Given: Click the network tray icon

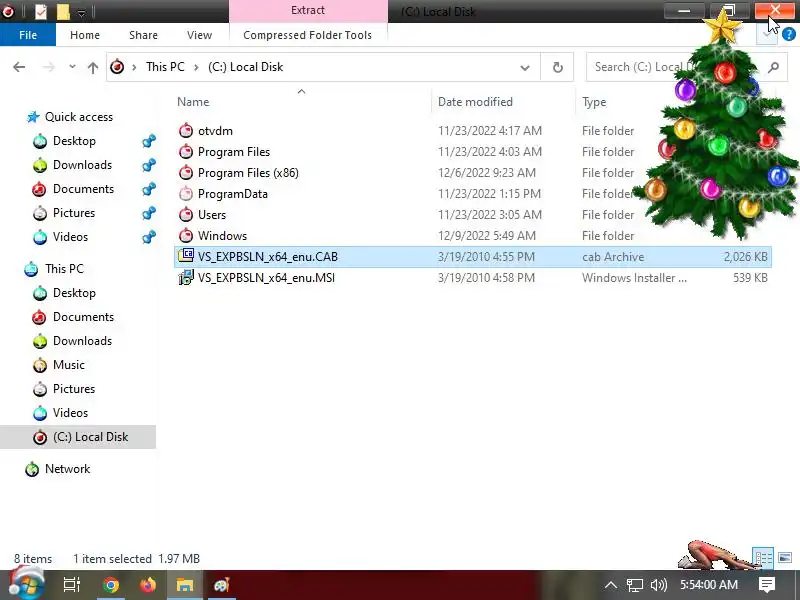Looking at the screenshot, I should (x=635, y=585).
